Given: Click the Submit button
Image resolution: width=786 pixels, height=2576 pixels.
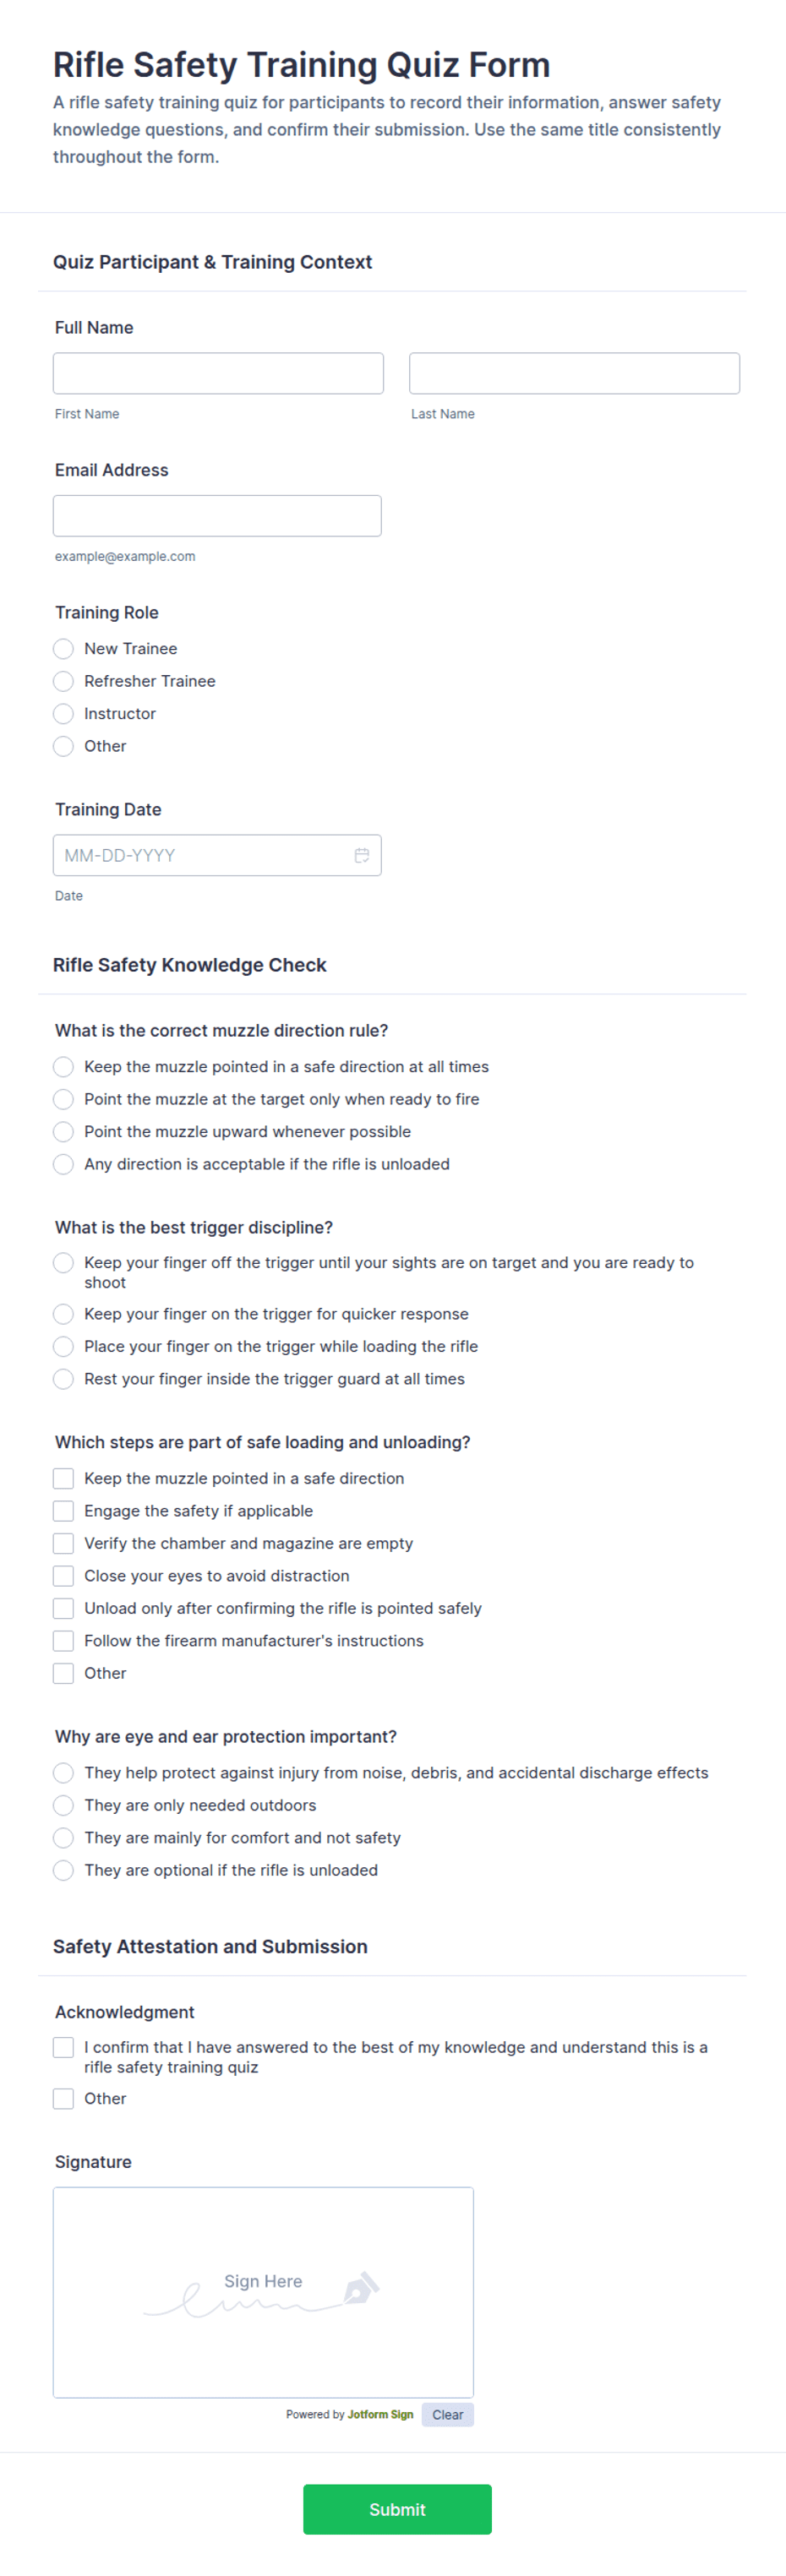Looking at the screenshot, I should point(397,2509).
